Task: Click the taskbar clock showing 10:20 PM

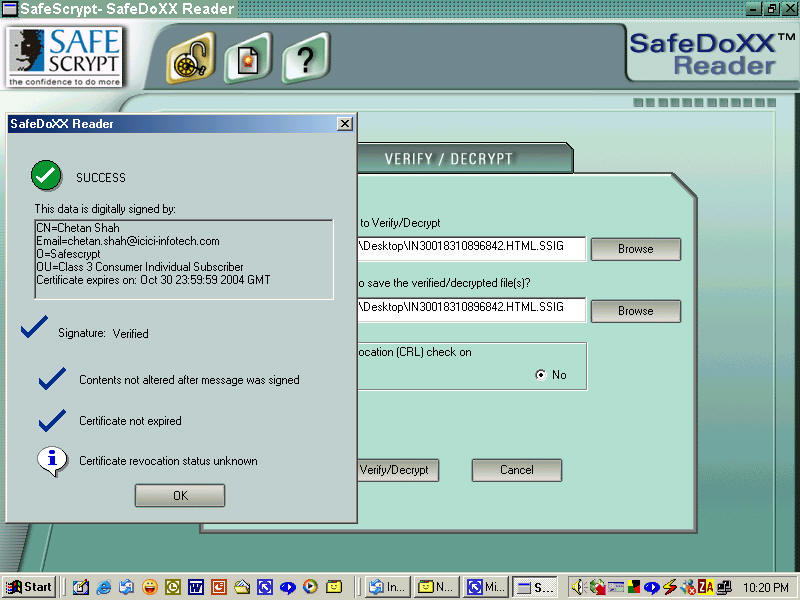Action: point(765,588)
